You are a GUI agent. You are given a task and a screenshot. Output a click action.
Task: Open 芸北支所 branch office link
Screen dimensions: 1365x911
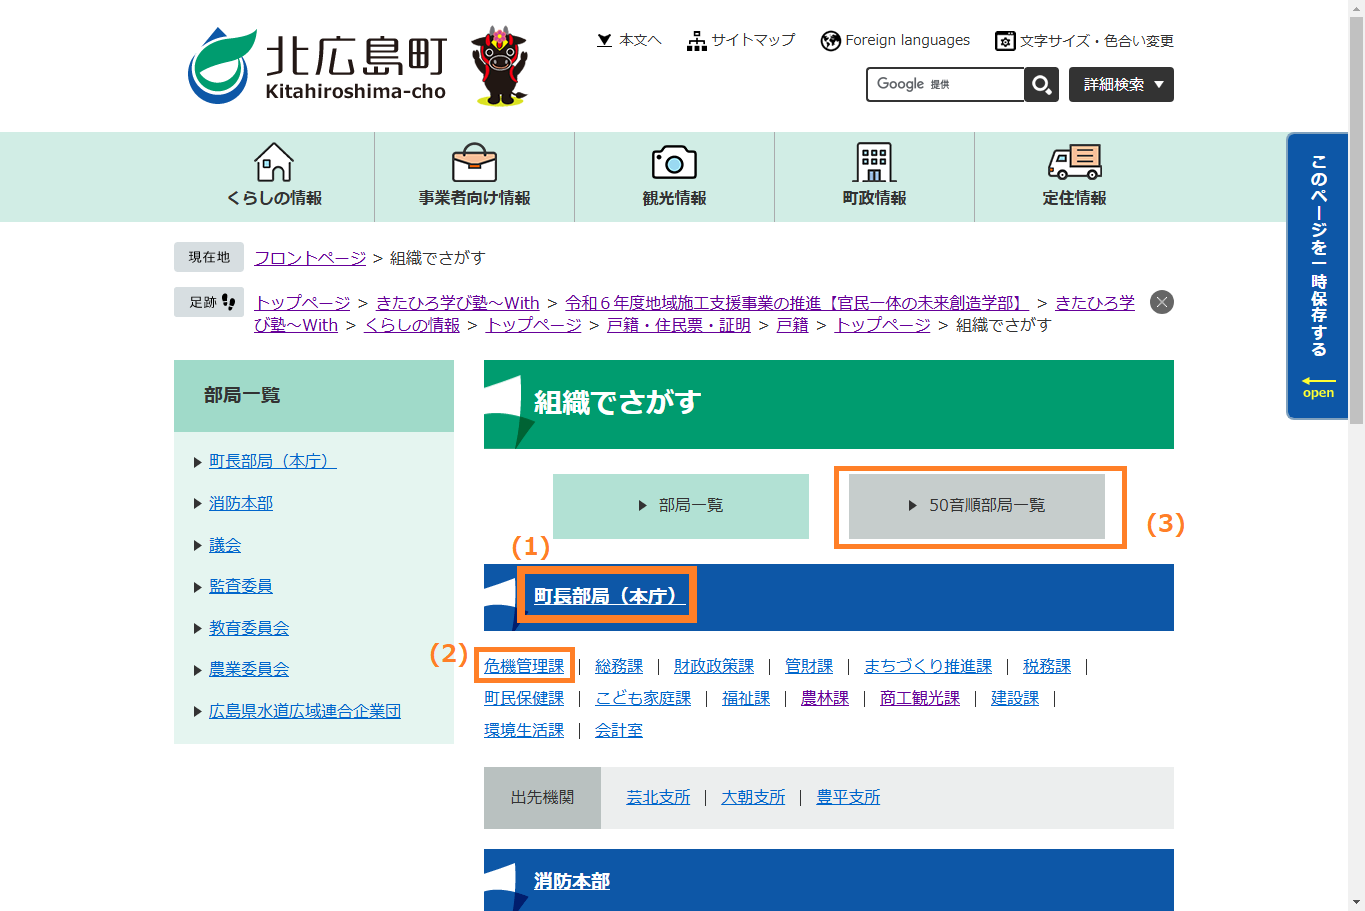click(x=658, y=797)
